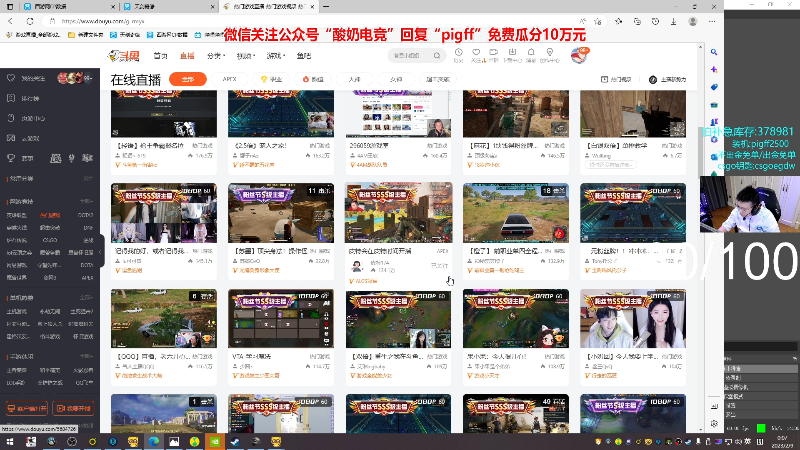The width and height of the screenshot is (800, 450).
Task: Open the stream thumbnail showing two people
Action: 633,319
